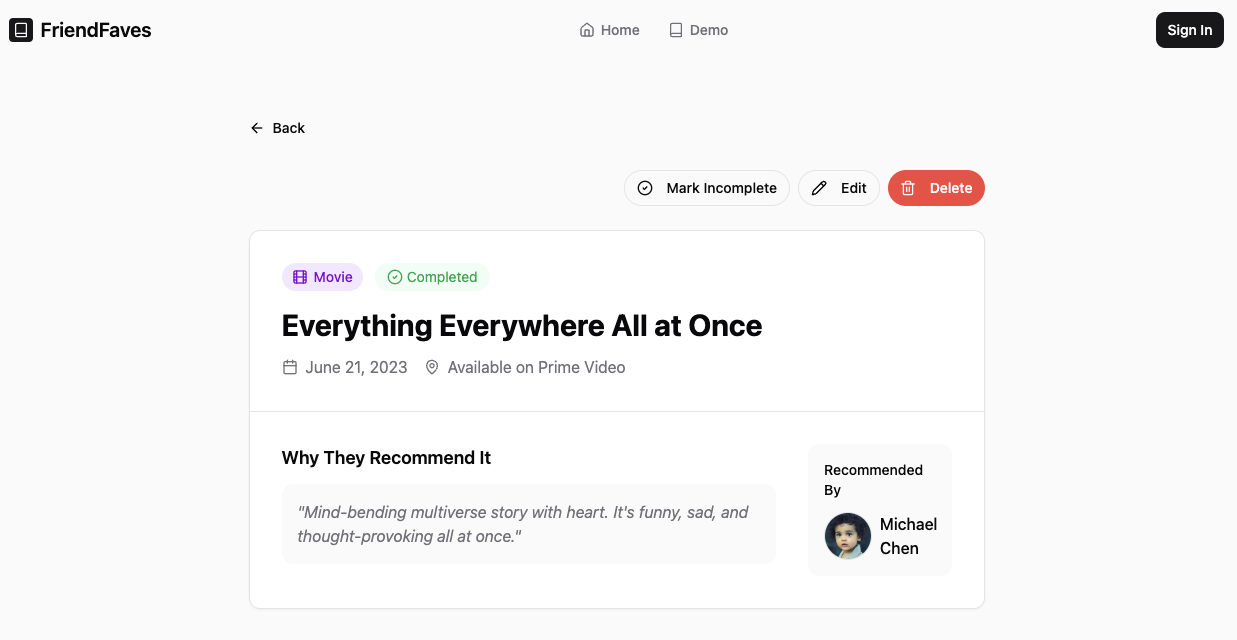Toggle item status with Mark Incomplete
This screenshot has height=640, width=1237.
[x=707, y=188]
